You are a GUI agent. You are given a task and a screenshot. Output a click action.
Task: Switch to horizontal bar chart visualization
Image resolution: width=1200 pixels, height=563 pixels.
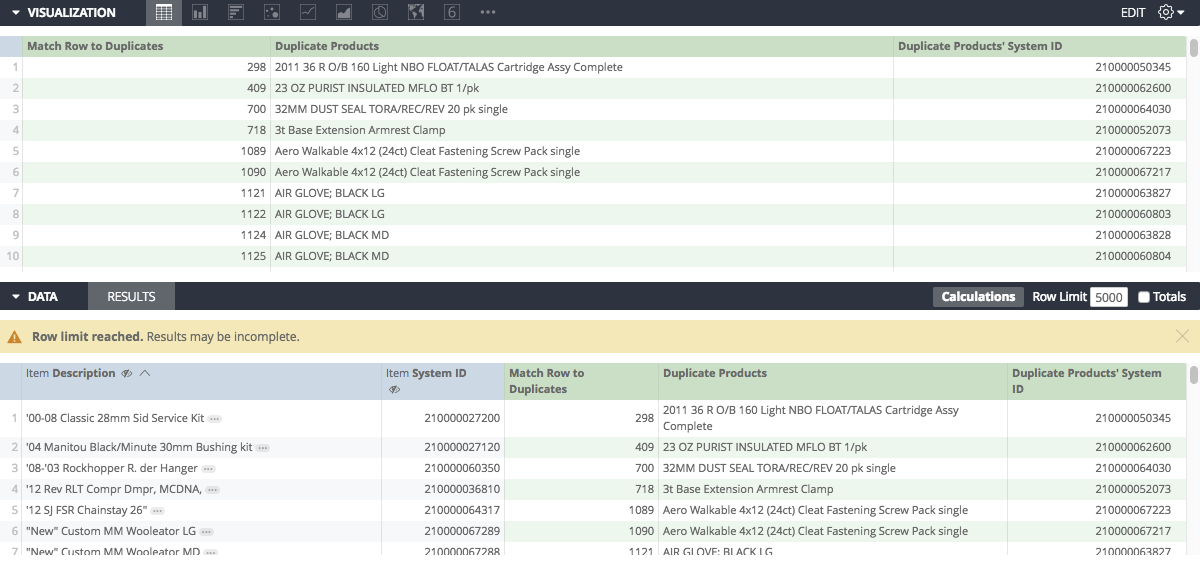point(236,12)
